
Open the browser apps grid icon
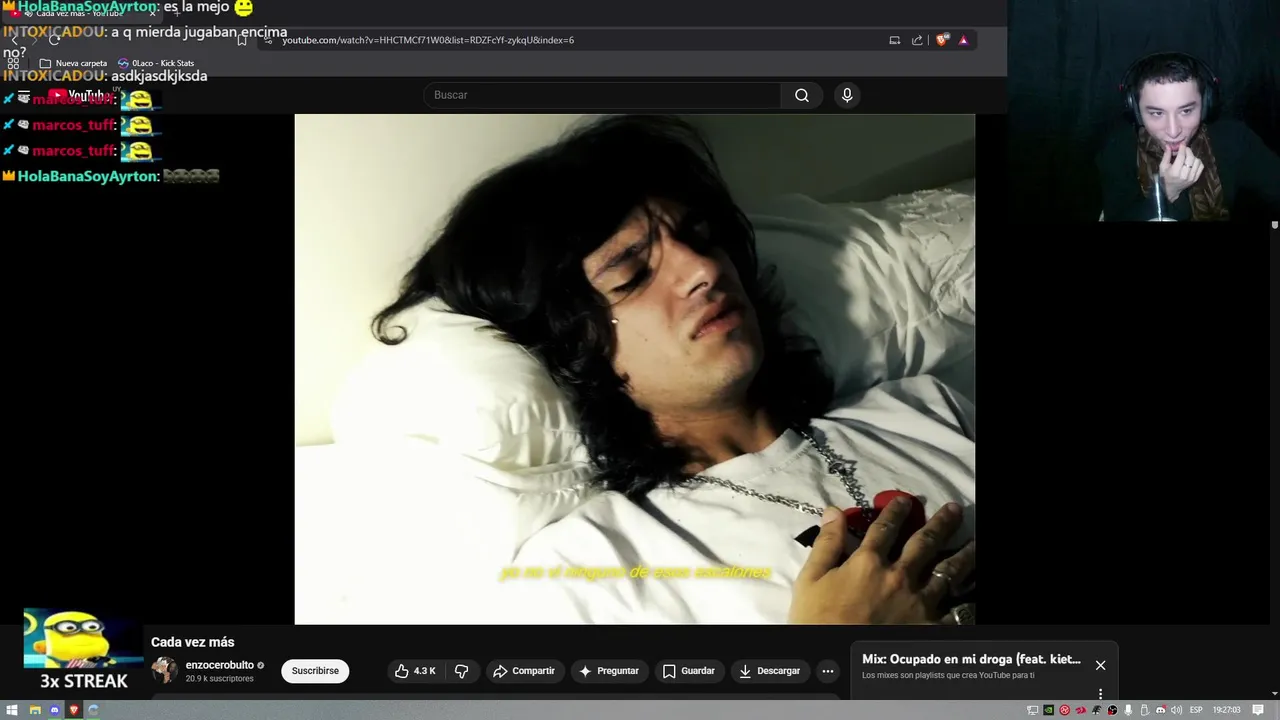pos(13,63)
